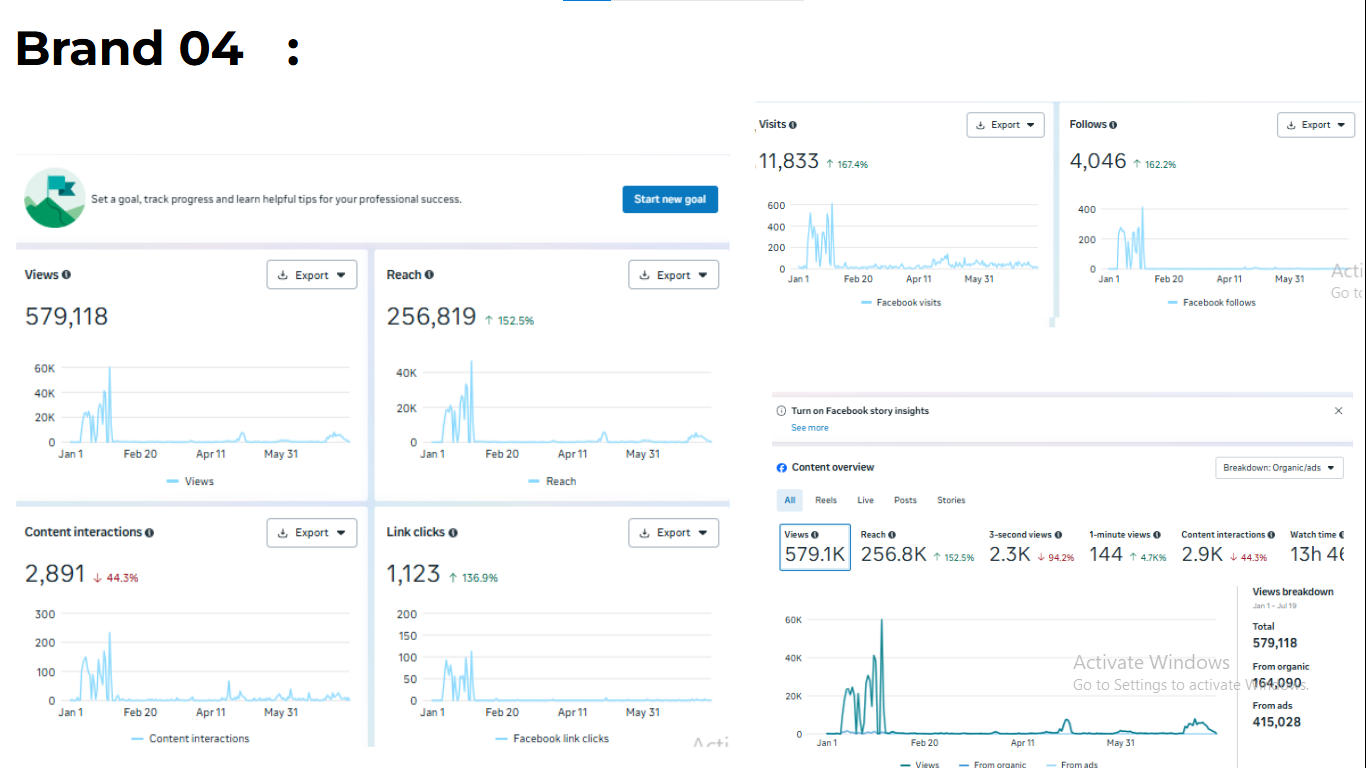Open the Views Export dropdown

[x=312, y=275]
